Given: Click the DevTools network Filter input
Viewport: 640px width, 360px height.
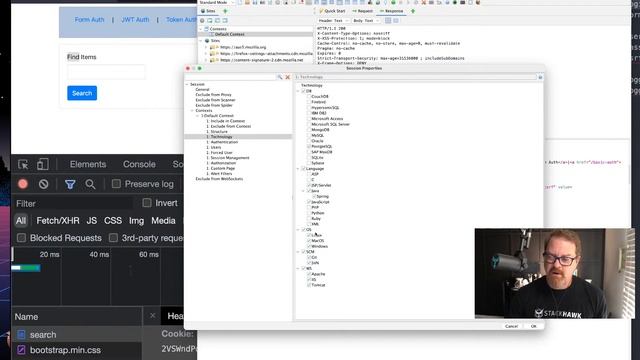Looking at the screenshot, I should pyautogui.click(x=73, y=203).
